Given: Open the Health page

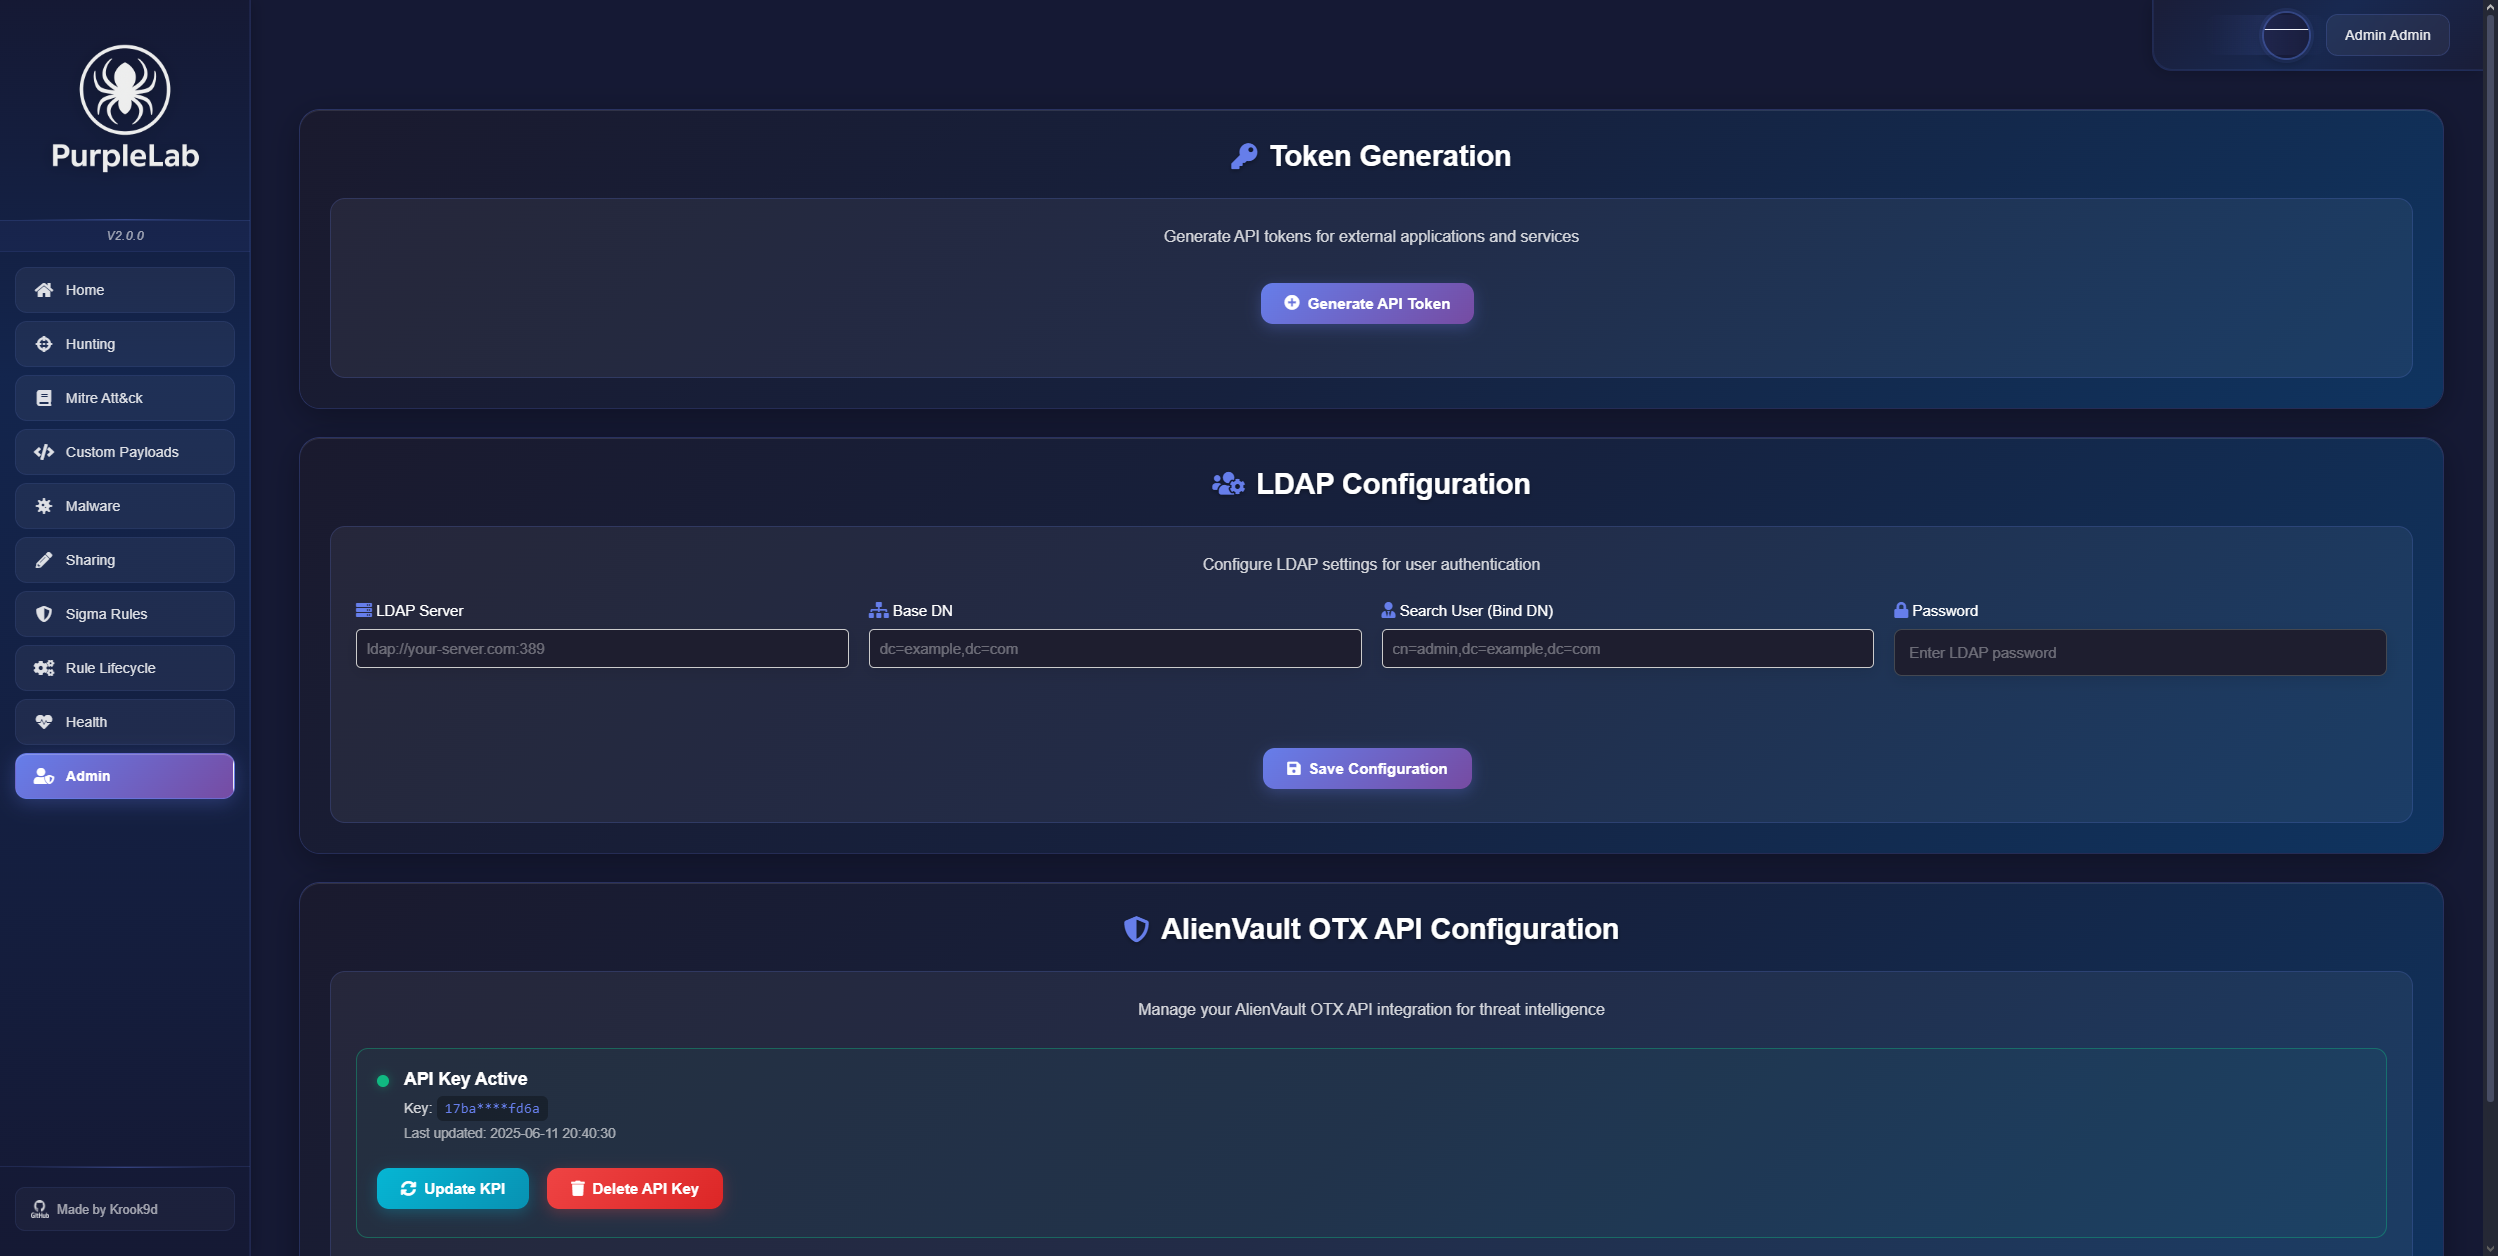Looking at the screenshot, I should click(x=125, y=722).
